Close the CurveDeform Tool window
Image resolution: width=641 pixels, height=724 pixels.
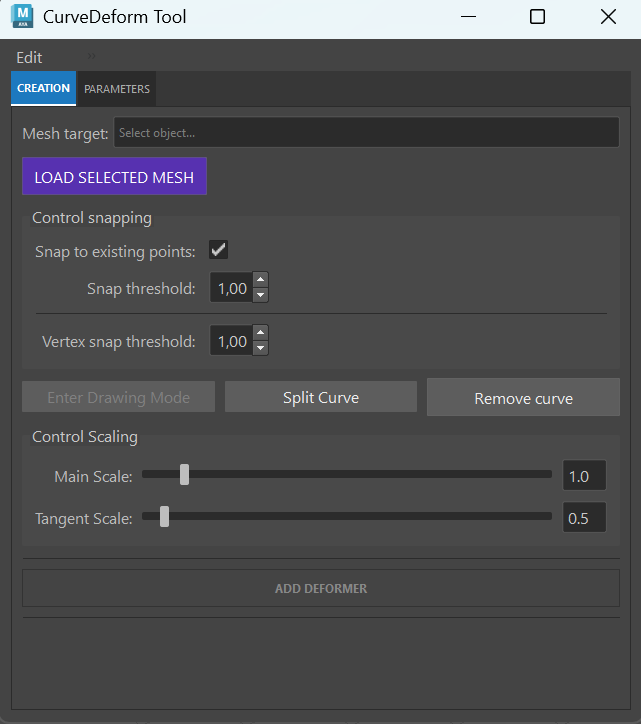(x=608, y=17)
